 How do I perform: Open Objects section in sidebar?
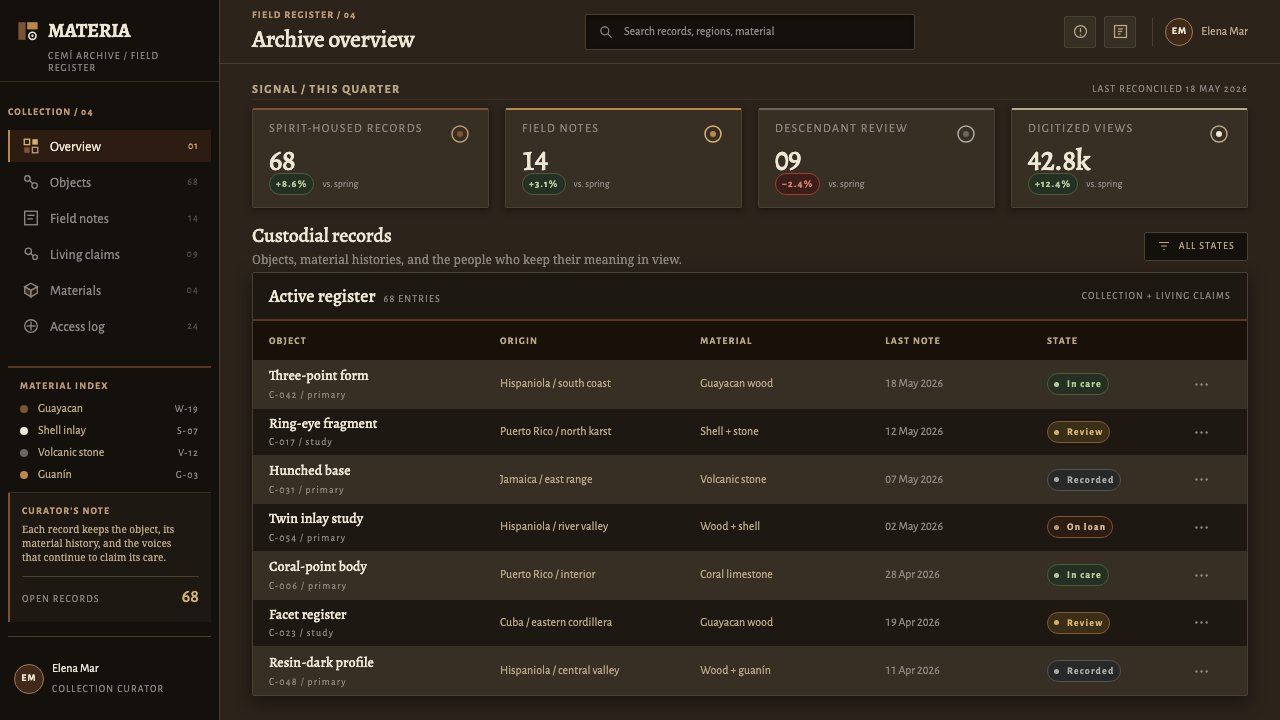point(110,182)
